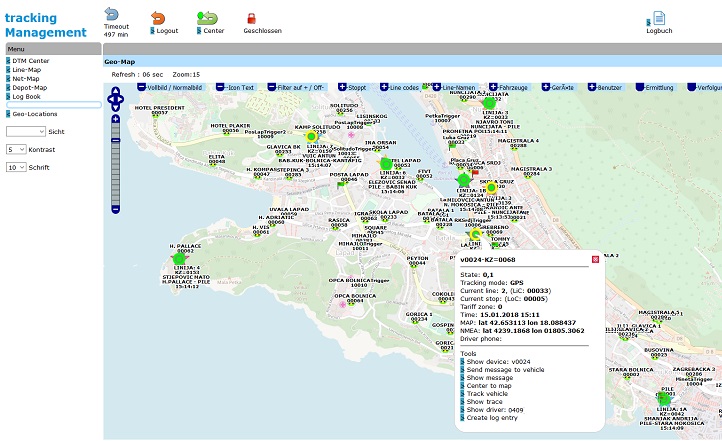Click the map zoom level slider bar
The image size is (722, 441).
(115, 165)
